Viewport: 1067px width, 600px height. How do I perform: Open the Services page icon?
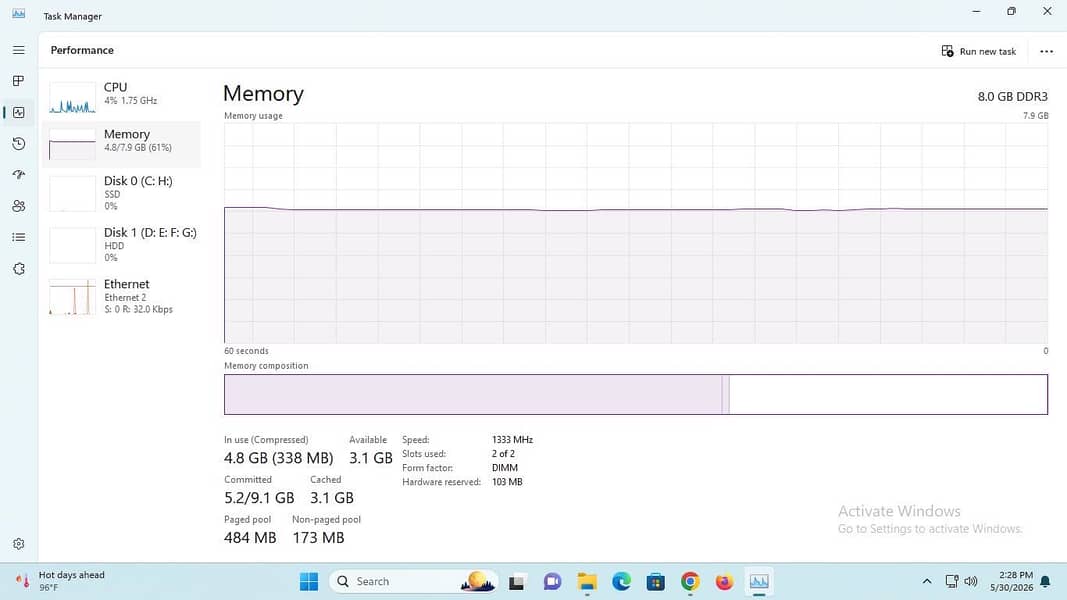tap(18, 269)
